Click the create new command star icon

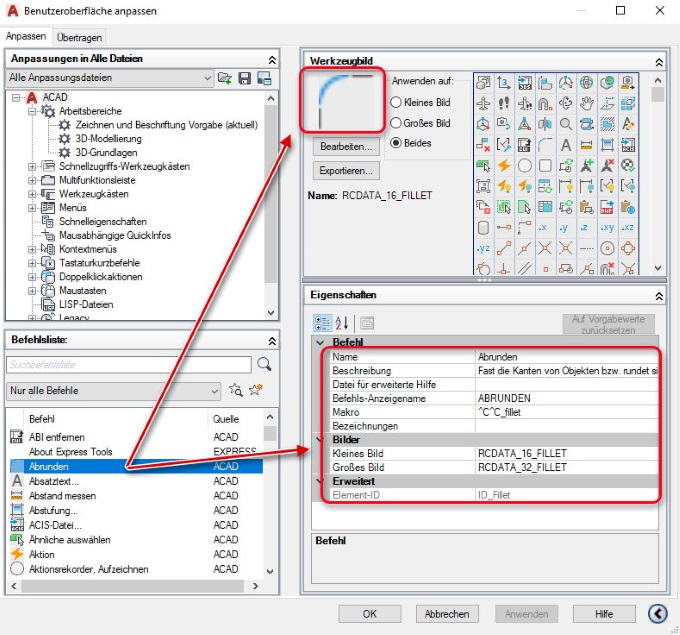point(255,390)
